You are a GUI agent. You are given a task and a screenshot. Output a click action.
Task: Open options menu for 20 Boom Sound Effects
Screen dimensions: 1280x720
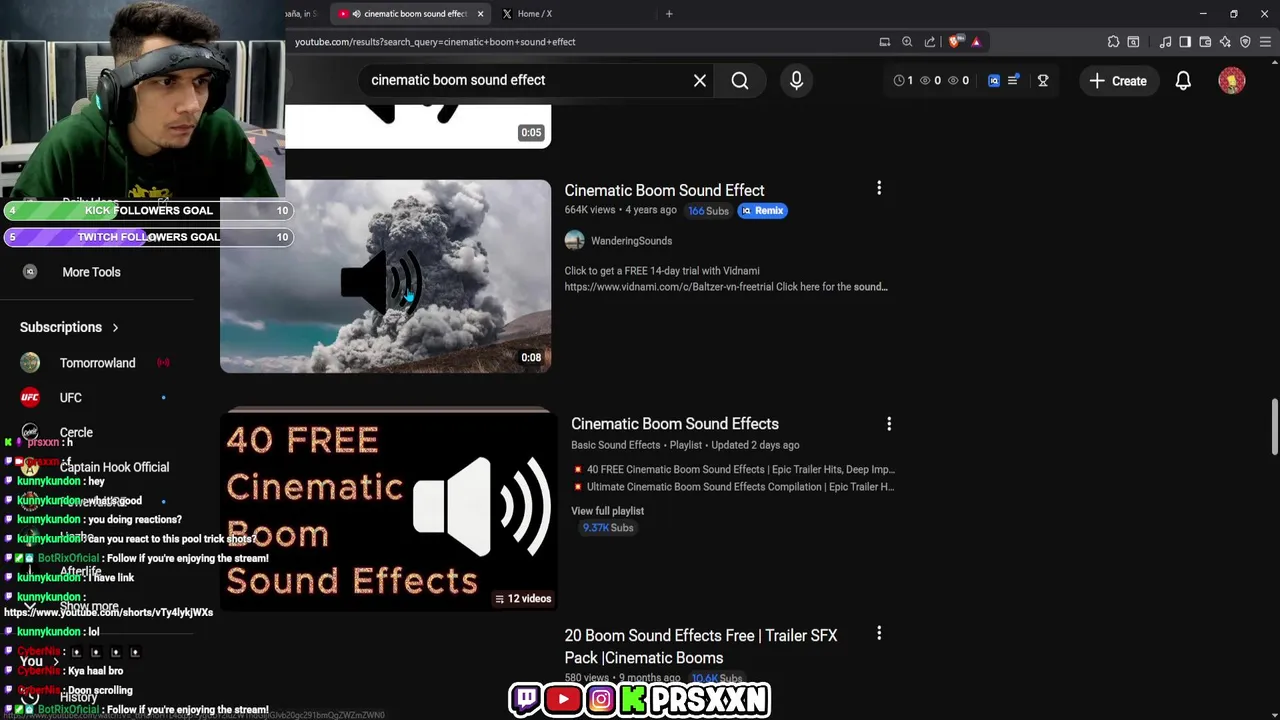[879, 633]
